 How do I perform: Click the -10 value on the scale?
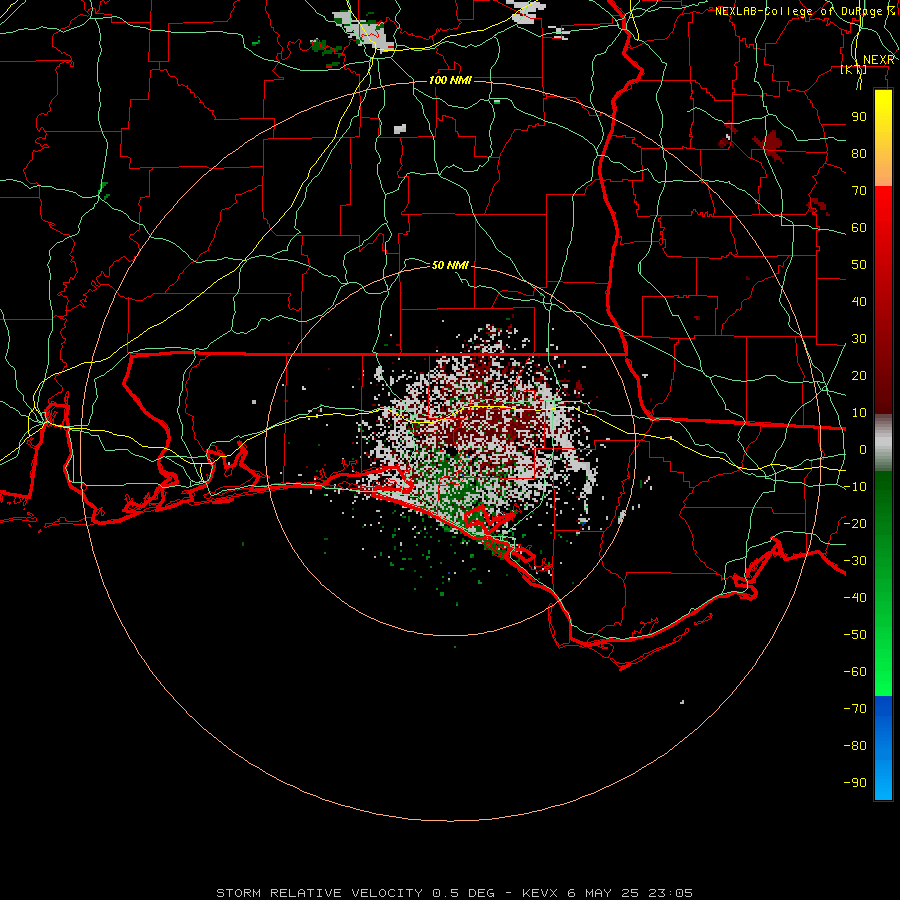[855, 487]
